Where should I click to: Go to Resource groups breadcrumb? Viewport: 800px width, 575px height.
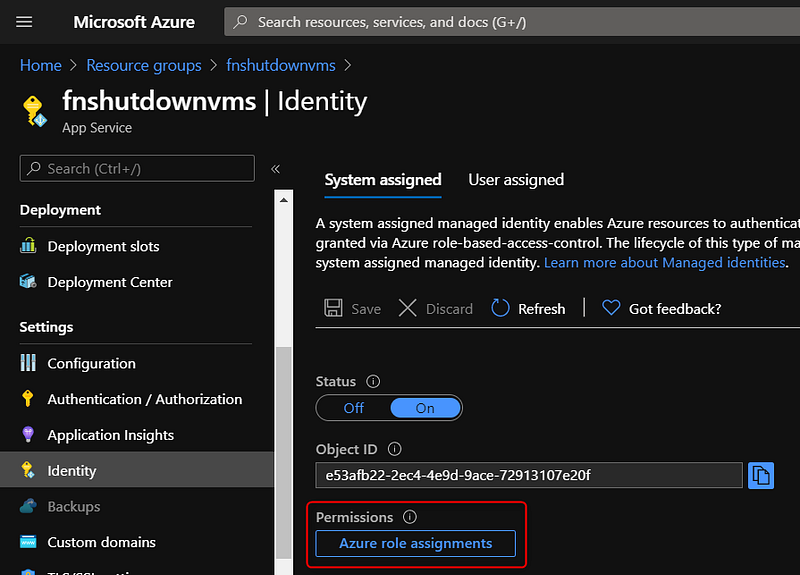coord(144,65)
